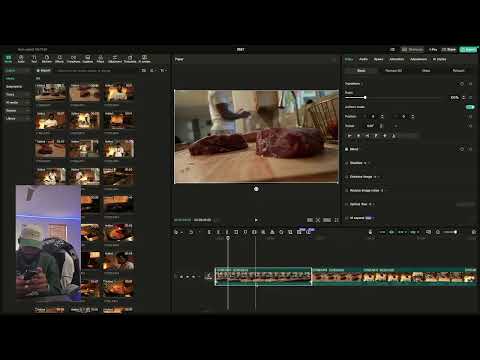Open the Stickers panel icon
This screenshot has height=360, width=480.
click(47, 59)
